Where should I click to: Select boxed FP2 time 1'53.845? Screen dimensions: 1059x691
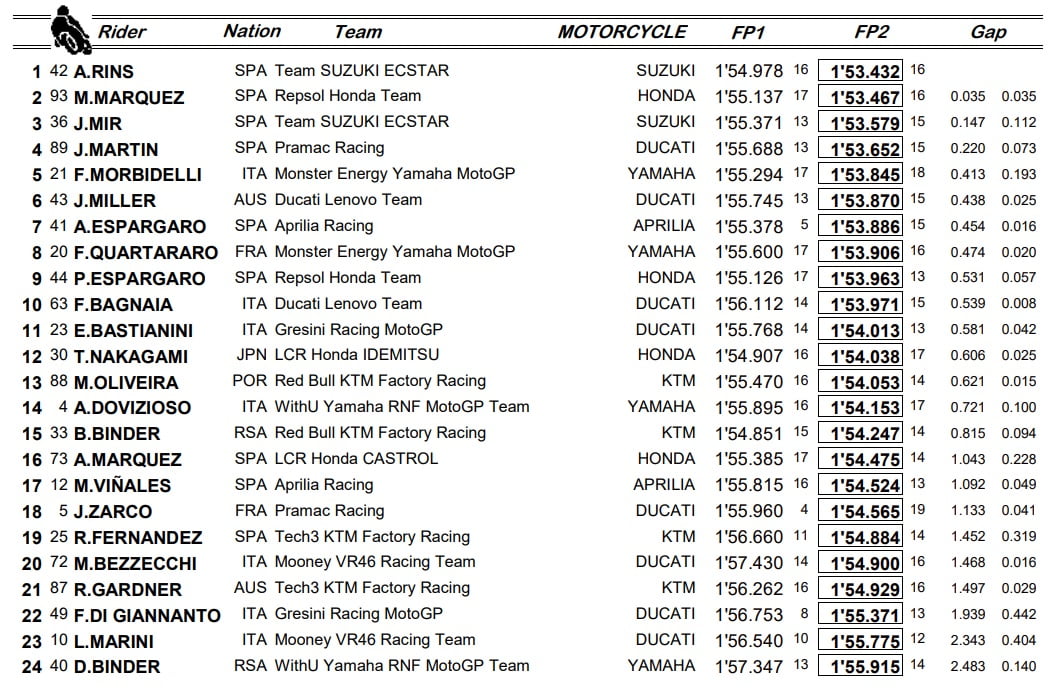(x=860, y=175)
